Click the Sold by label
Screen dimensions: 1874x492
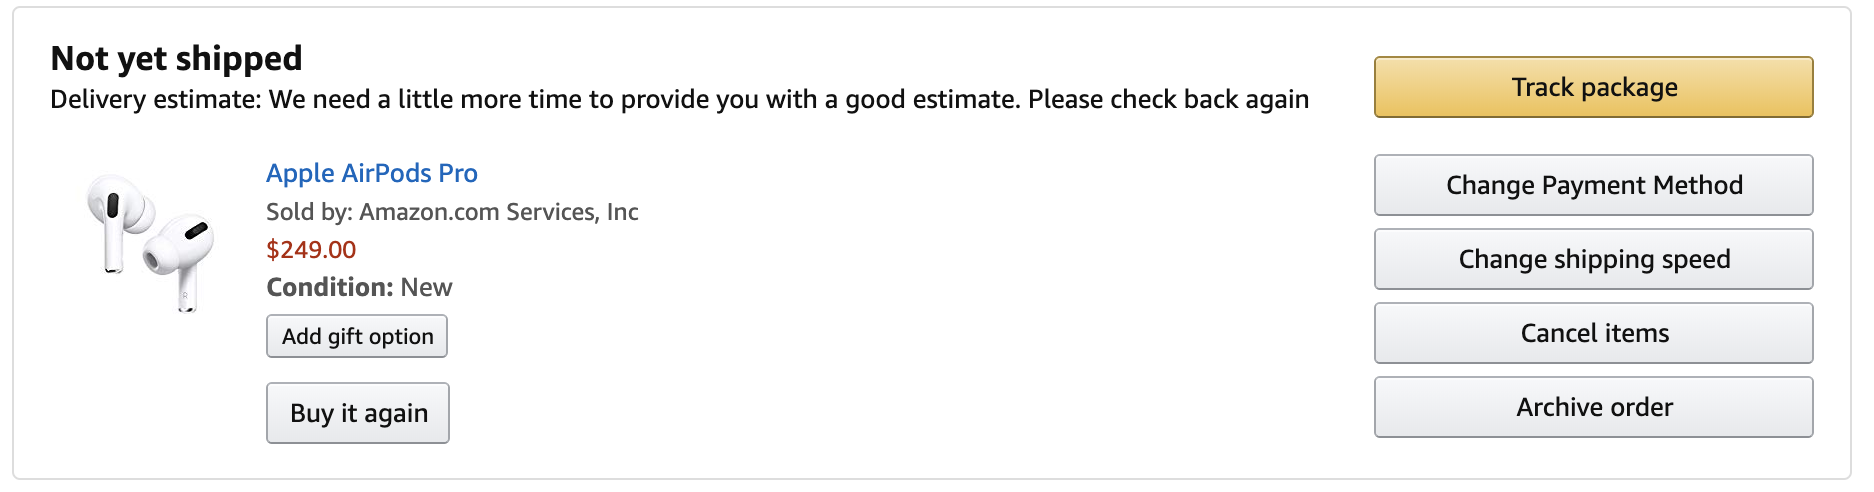pos(309,212)
